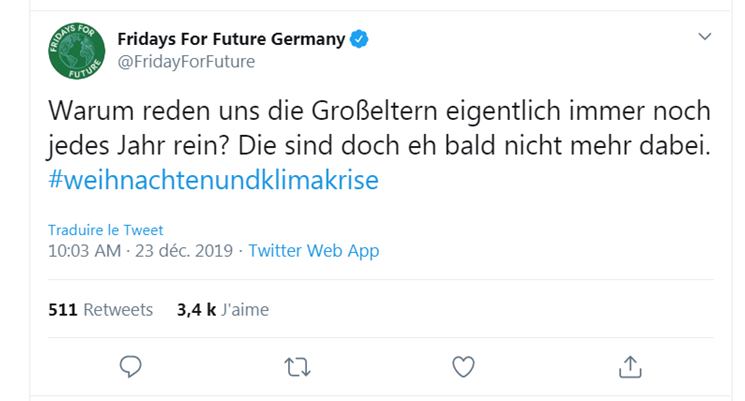Retweet using the arrows icon
The height and width of the screenshot is (401, 745).
[x=297, y=367]
